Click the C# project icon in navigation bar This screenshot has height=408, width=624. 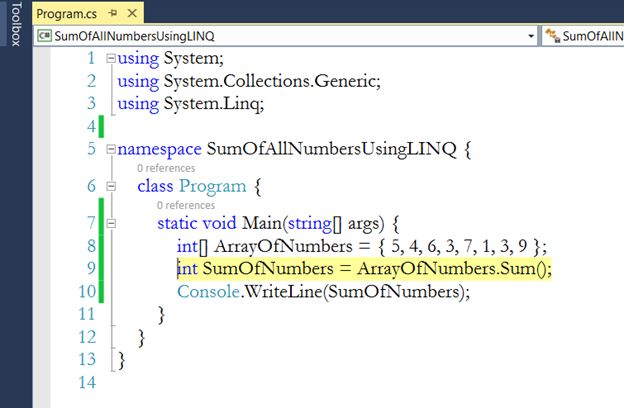(44, 36)
